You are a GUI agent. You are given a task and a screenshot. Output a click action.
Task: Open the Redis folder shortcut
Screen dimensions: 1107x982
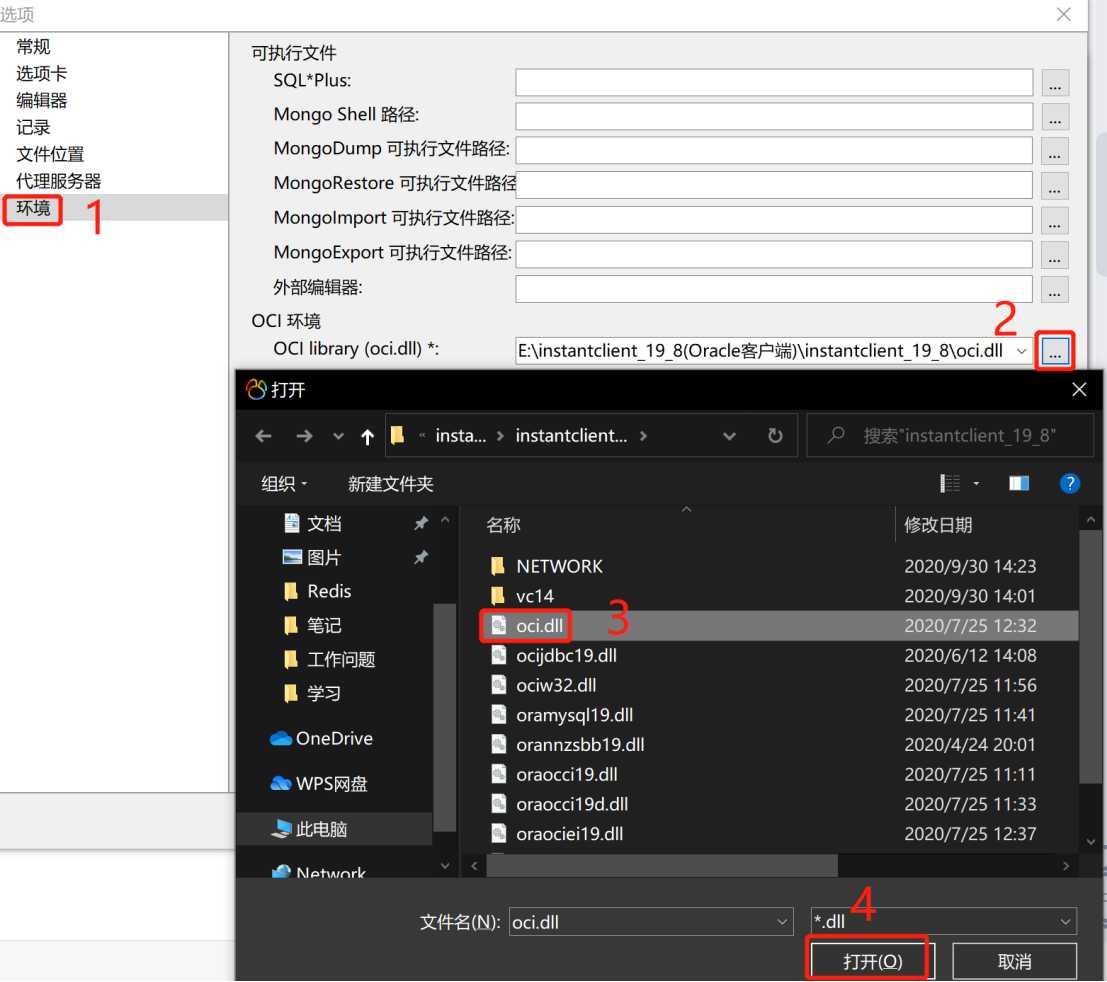328,591
